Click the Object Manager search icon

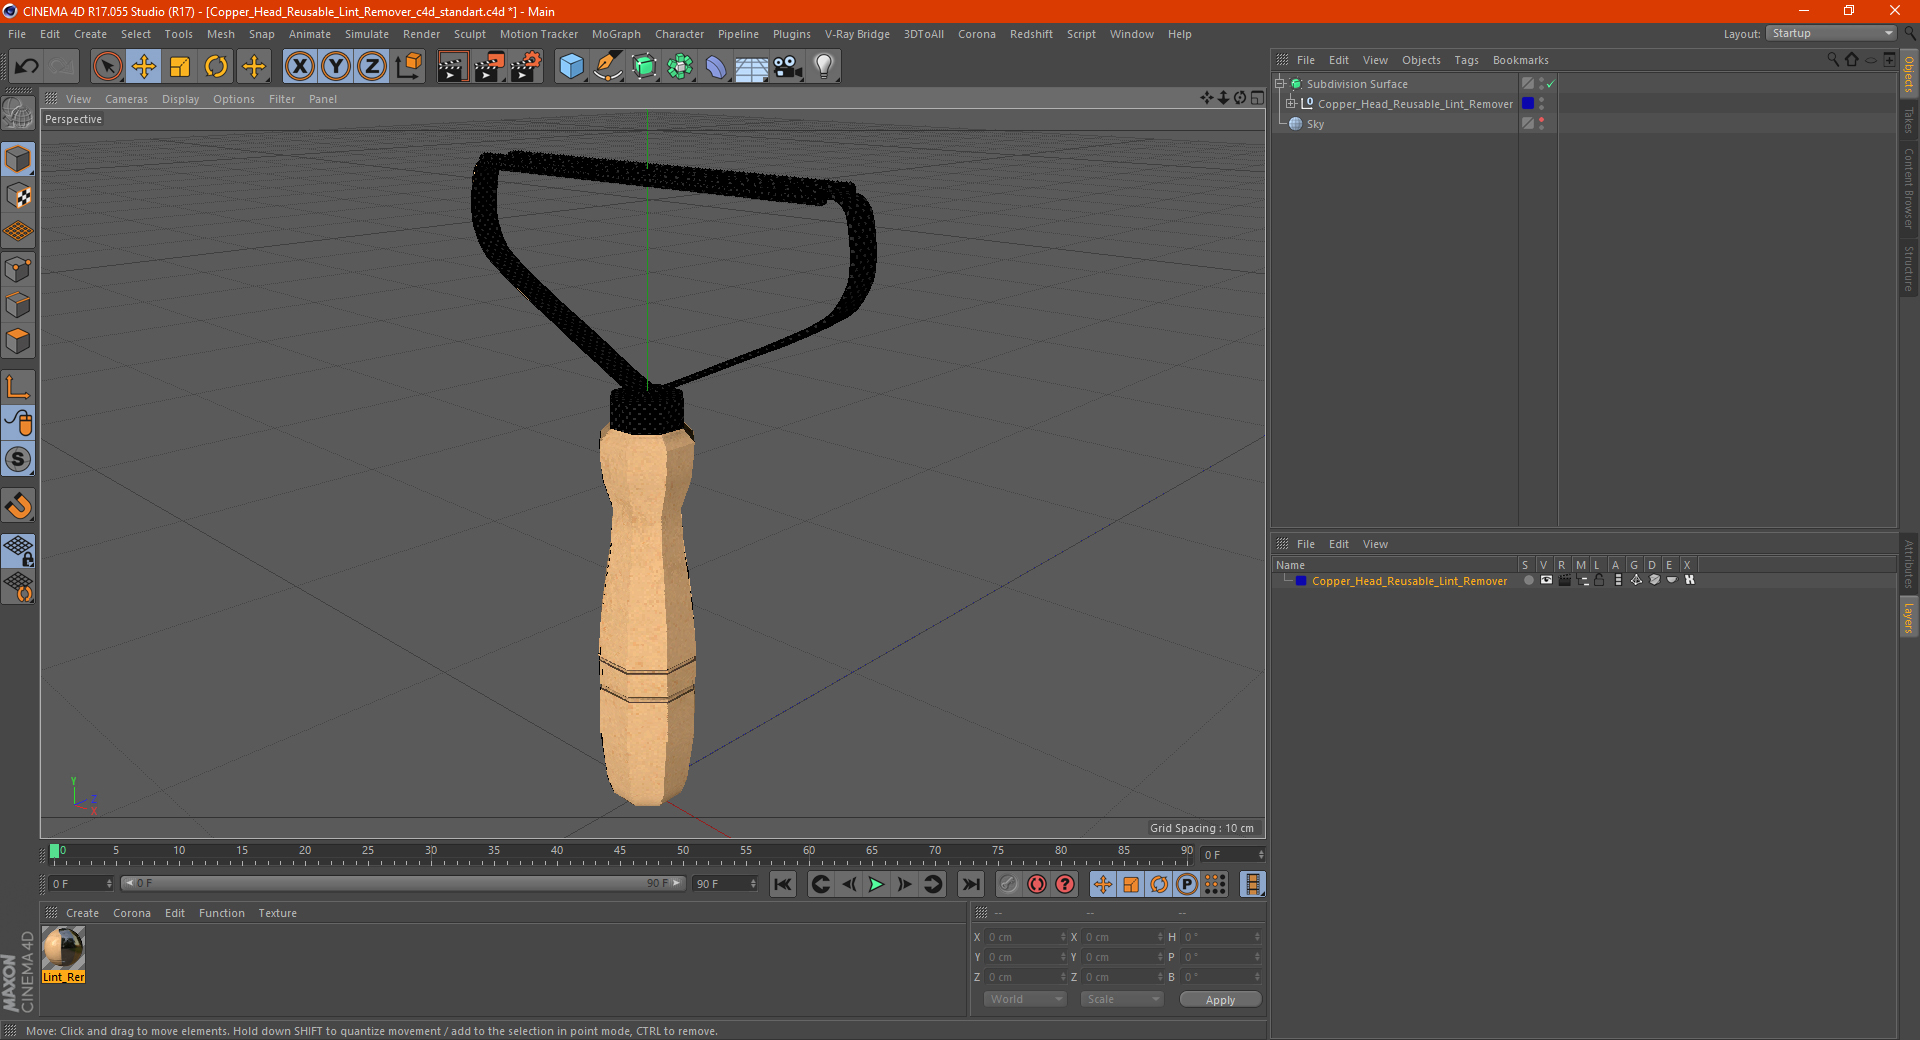pyautogui.click(x=1832, y=60)
